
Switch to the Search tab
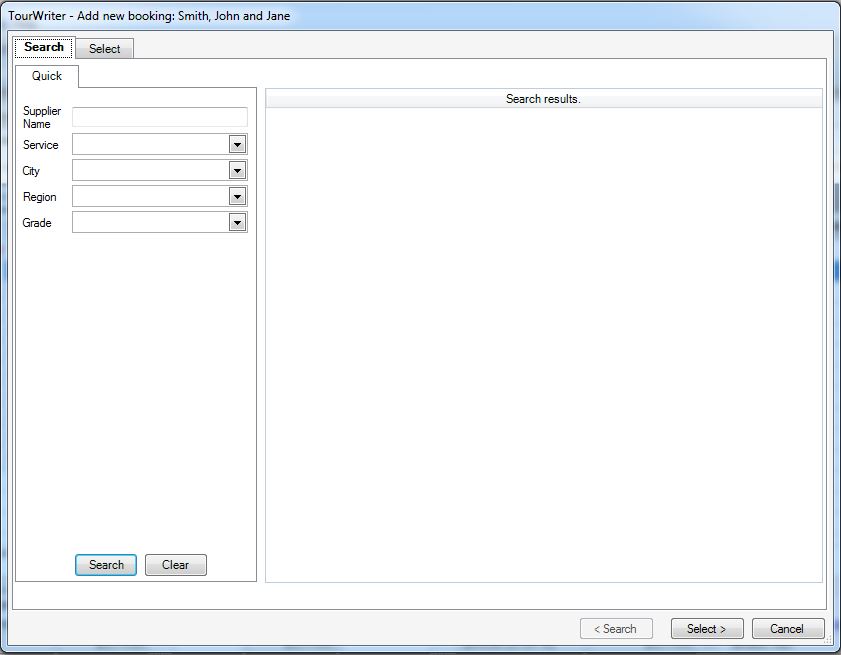44,47
